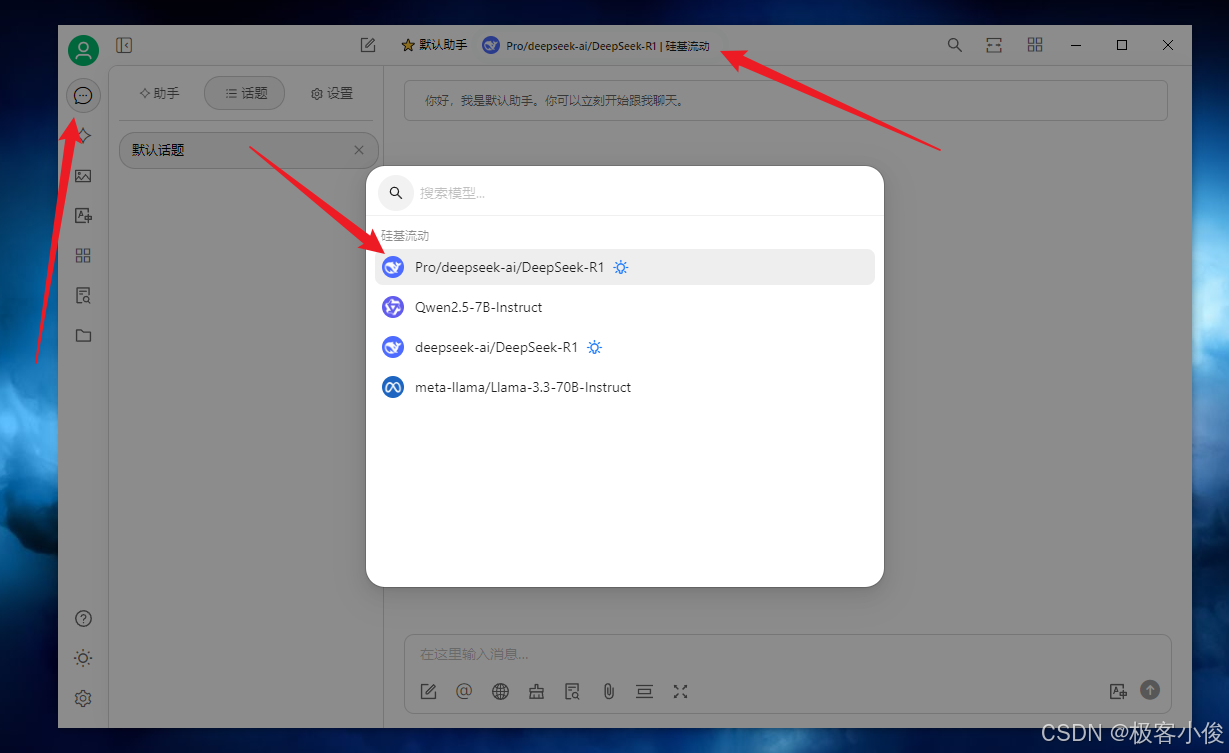Click the clear context icon
Image resolution: width=1229 pixels, height=753 pixels.
click(x=644, y=691)
